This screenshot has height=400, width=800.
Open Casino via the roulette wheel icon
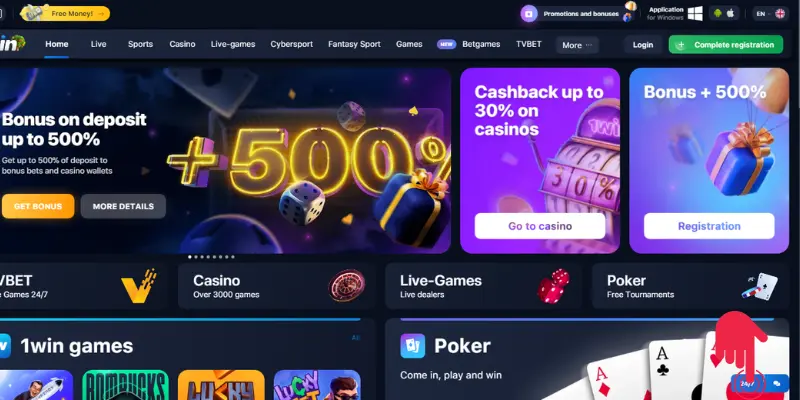[346, 286]
